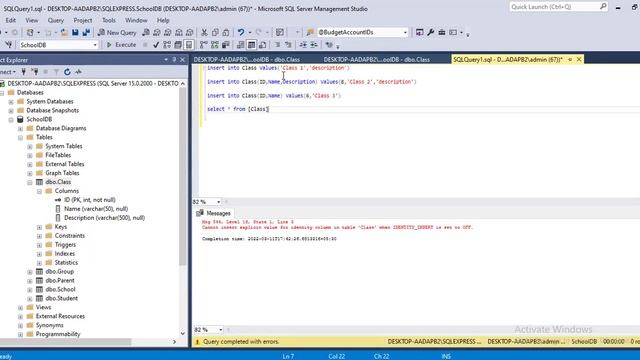Toggle Include Actual Execution Plan
This screenshot has width=640, height=360.
(x=204, y=45)
